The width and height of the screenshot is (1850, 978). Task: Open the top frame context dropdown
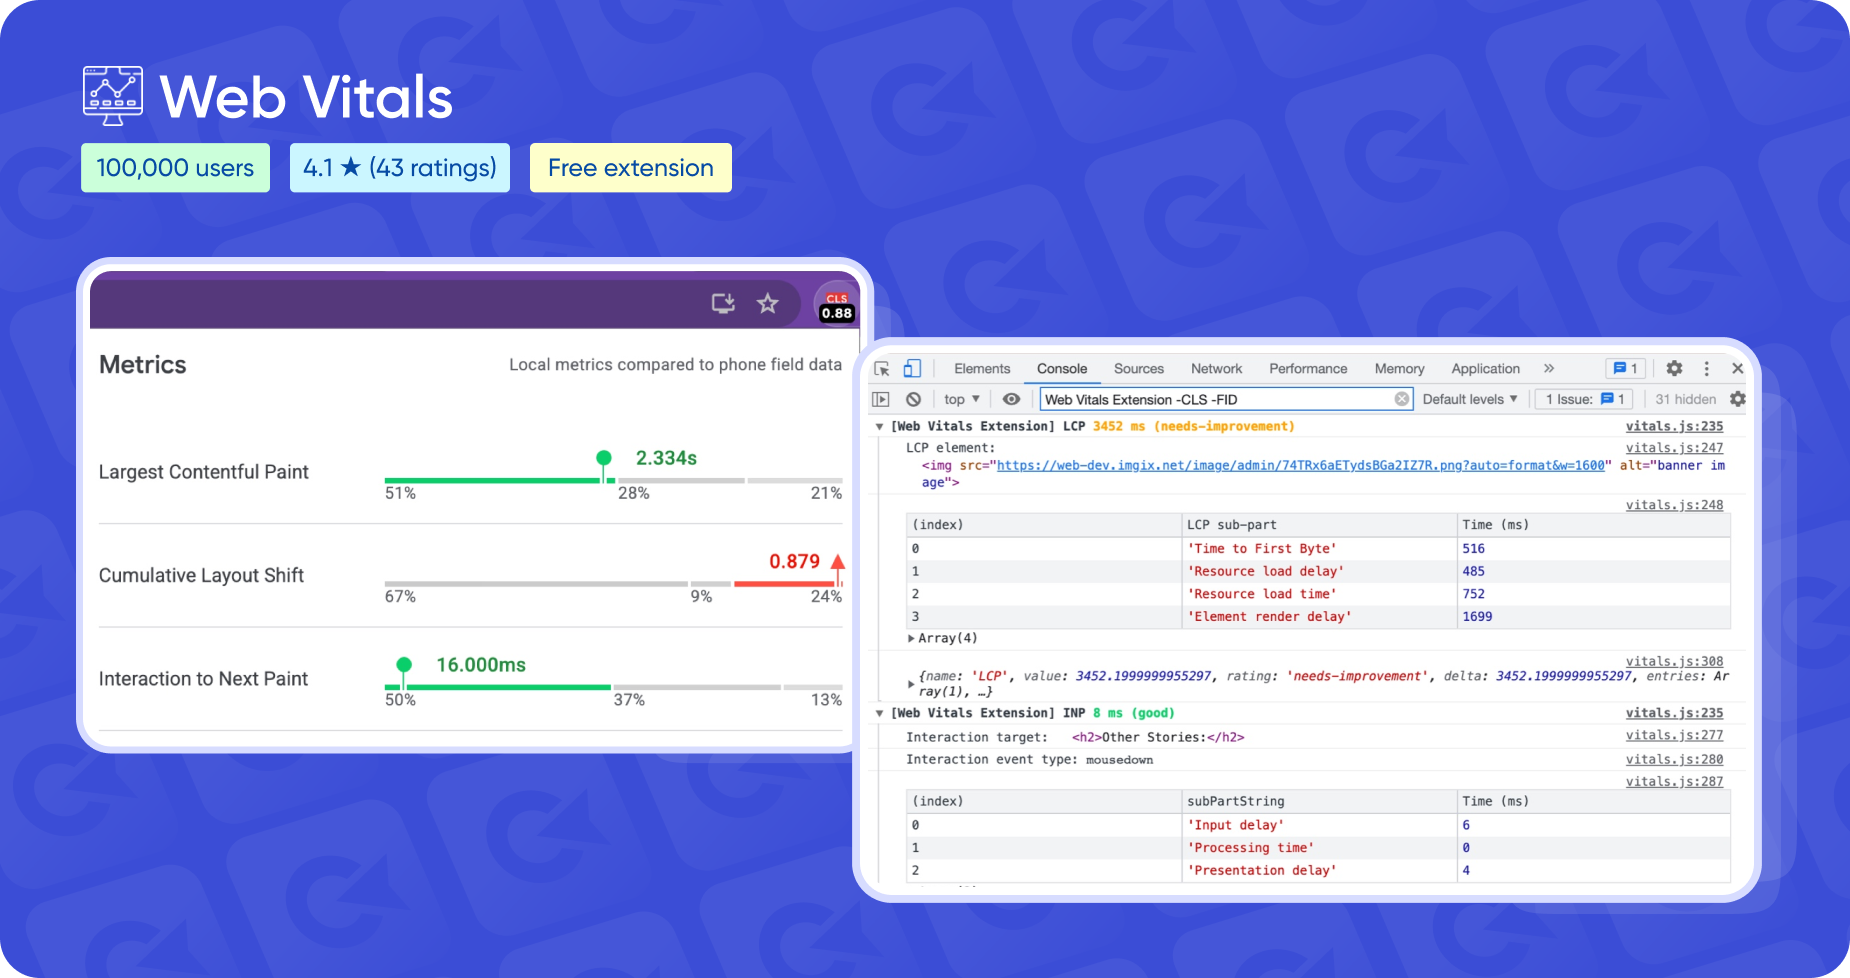[x=959, y=399]
